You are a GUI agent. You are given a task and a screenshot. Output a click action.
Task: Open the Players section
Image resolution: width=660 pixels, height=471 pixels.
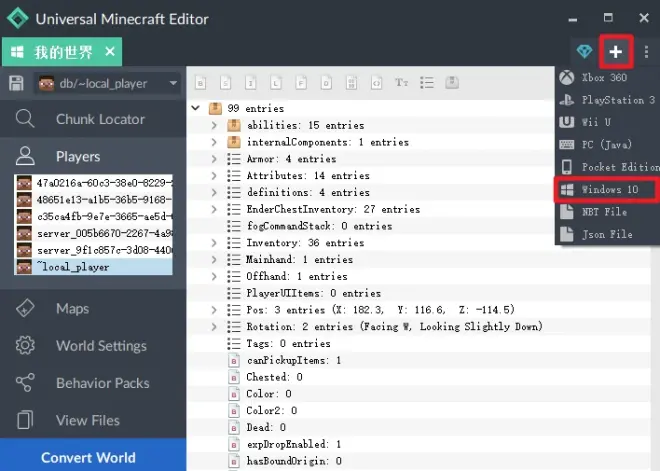[x=93, y=156]
